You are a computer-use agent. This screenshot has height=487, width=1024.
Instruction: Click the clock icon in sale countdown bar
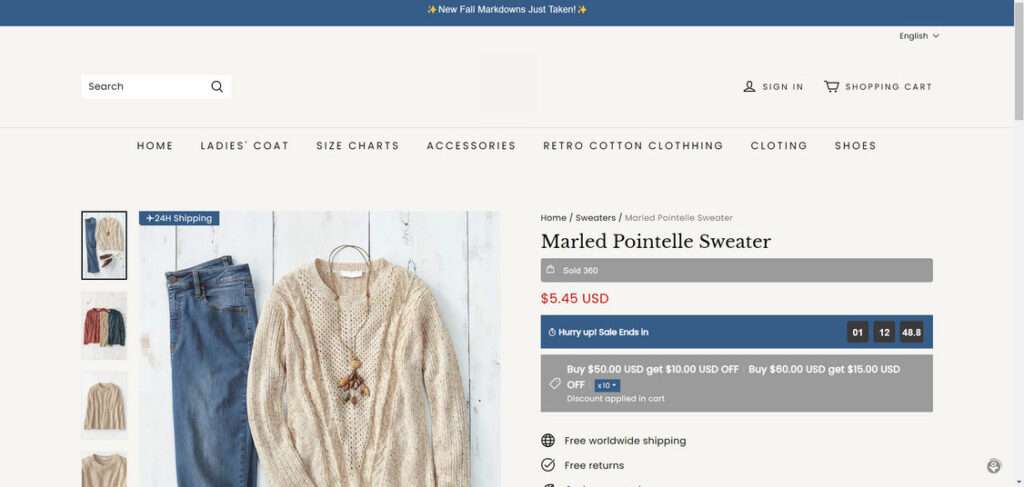click(x=552, y=332)
